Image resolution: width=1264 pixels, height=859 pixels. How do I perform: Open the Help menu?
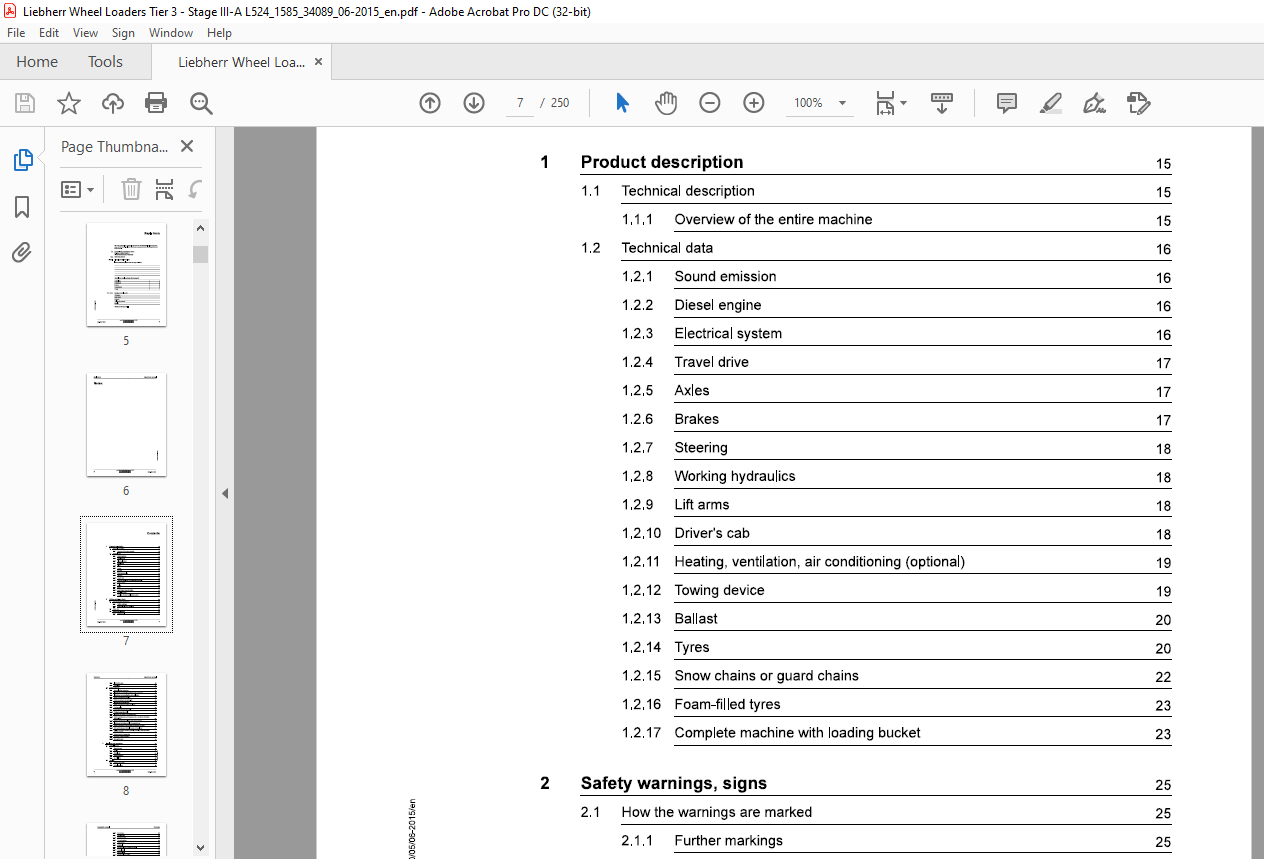click(x=219, y=33)
